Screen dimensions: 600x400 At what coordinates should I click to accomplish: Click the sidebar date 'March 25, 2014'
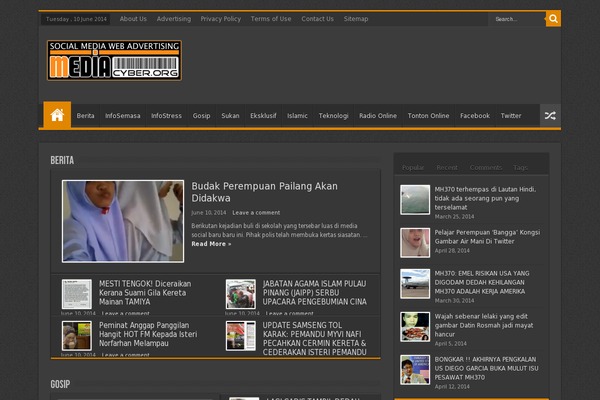coord(454,217)
